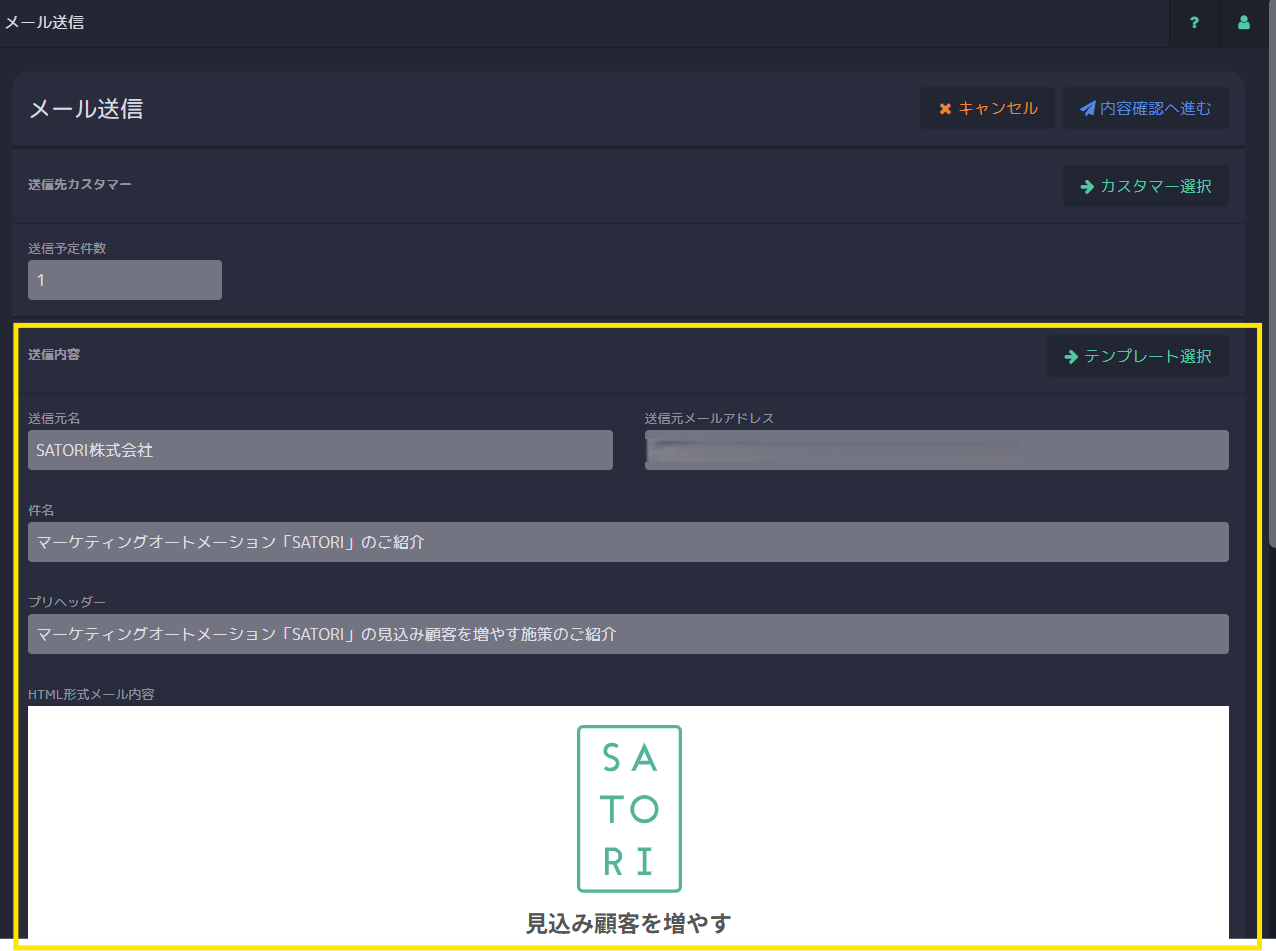The image size is (1276, 951).
Task: Open the テンプレート選択 template picker
Action: (1137, 356)
